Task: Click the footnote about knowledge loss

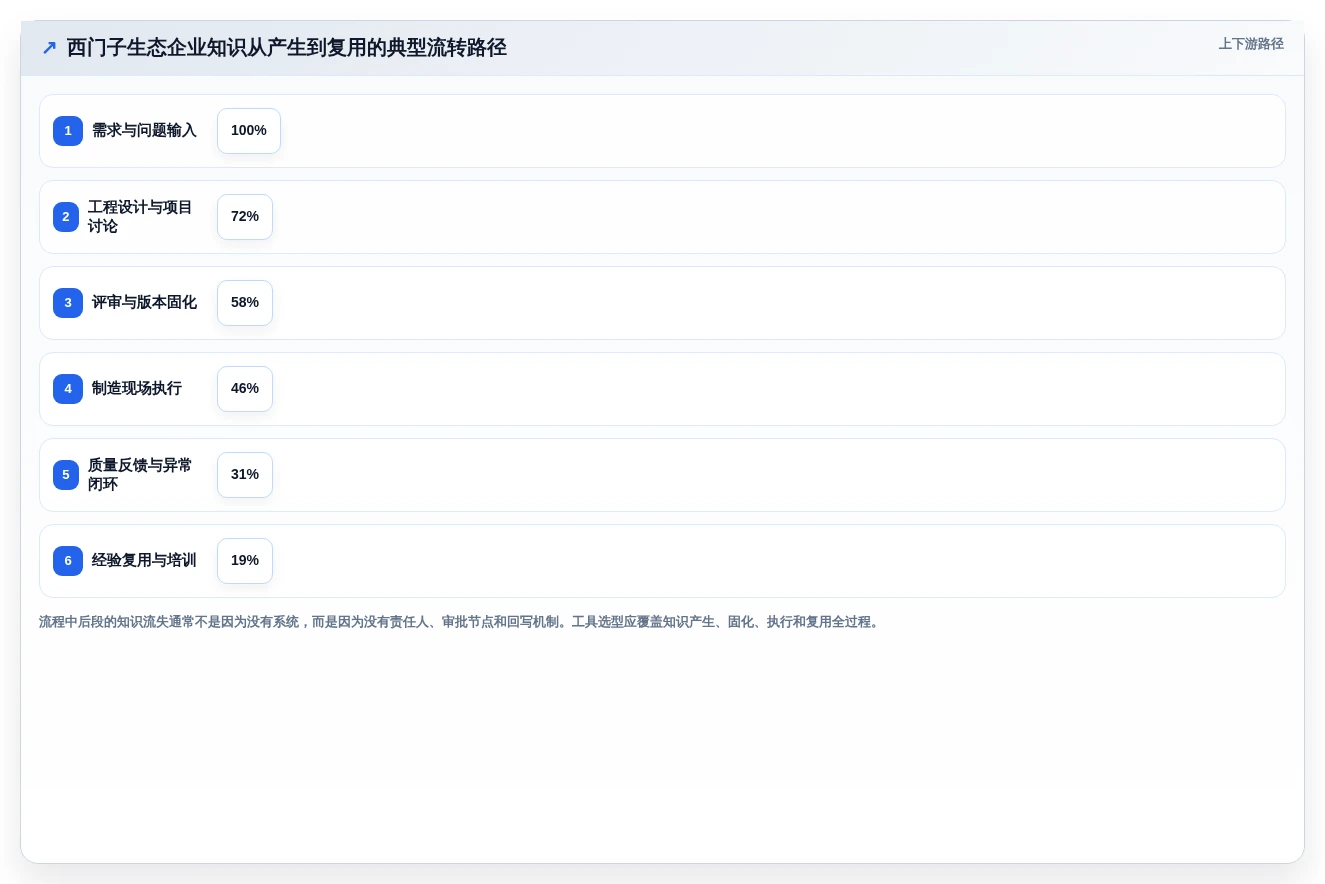Action: [x=461, y=622]
